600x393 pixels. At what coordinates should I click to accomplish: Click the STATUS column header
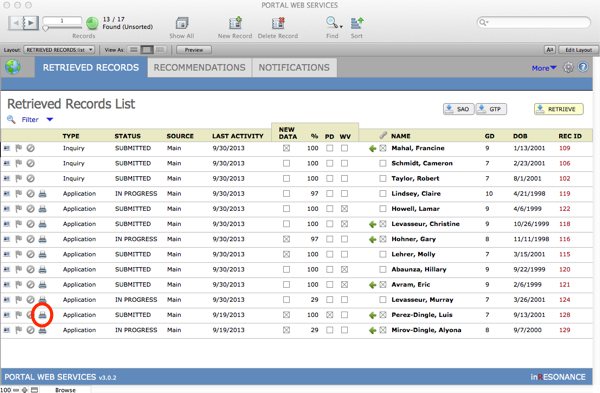(127, 136)
